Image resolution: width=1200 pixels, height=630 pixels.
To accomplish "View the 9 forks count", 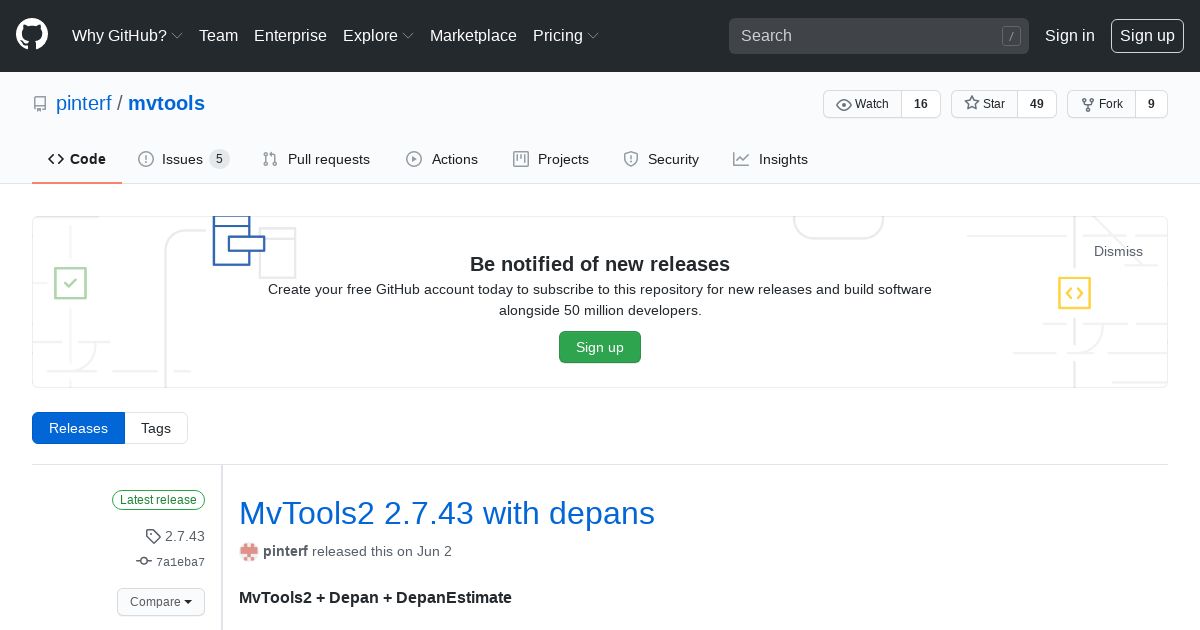I will click(x=1152, y=104).
